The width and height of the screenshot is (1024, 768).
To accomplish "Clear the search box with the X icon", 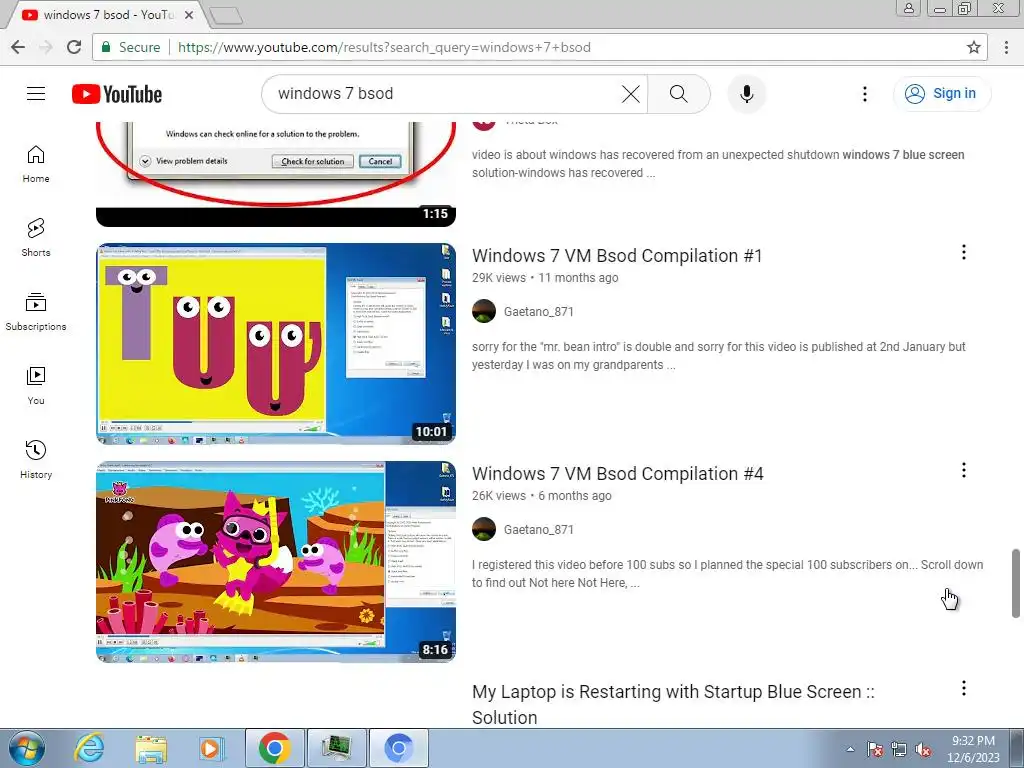I will (630, 94).
